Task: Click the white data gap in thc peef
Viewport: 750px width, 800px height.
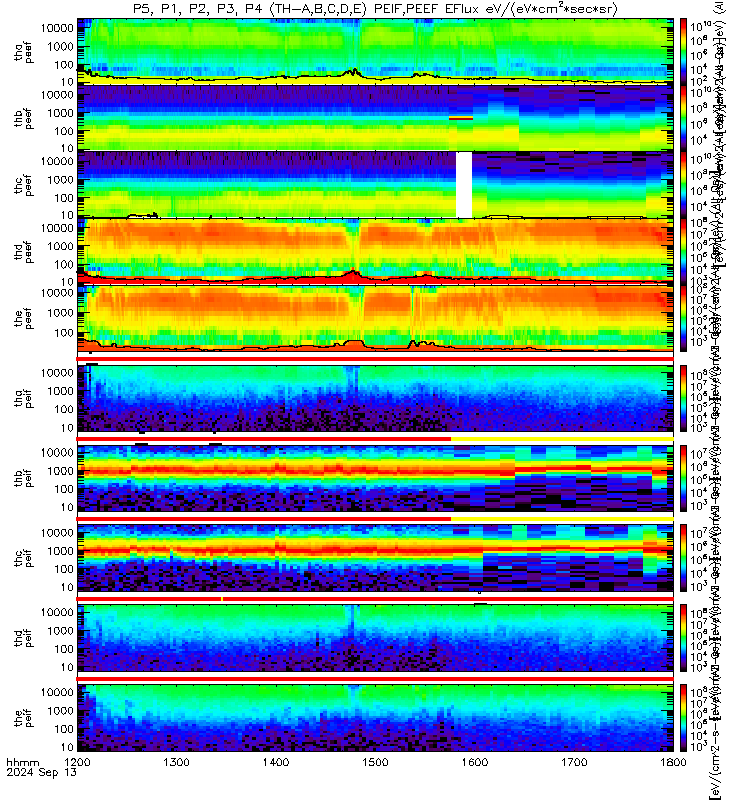Action: [x=464, y=185]
